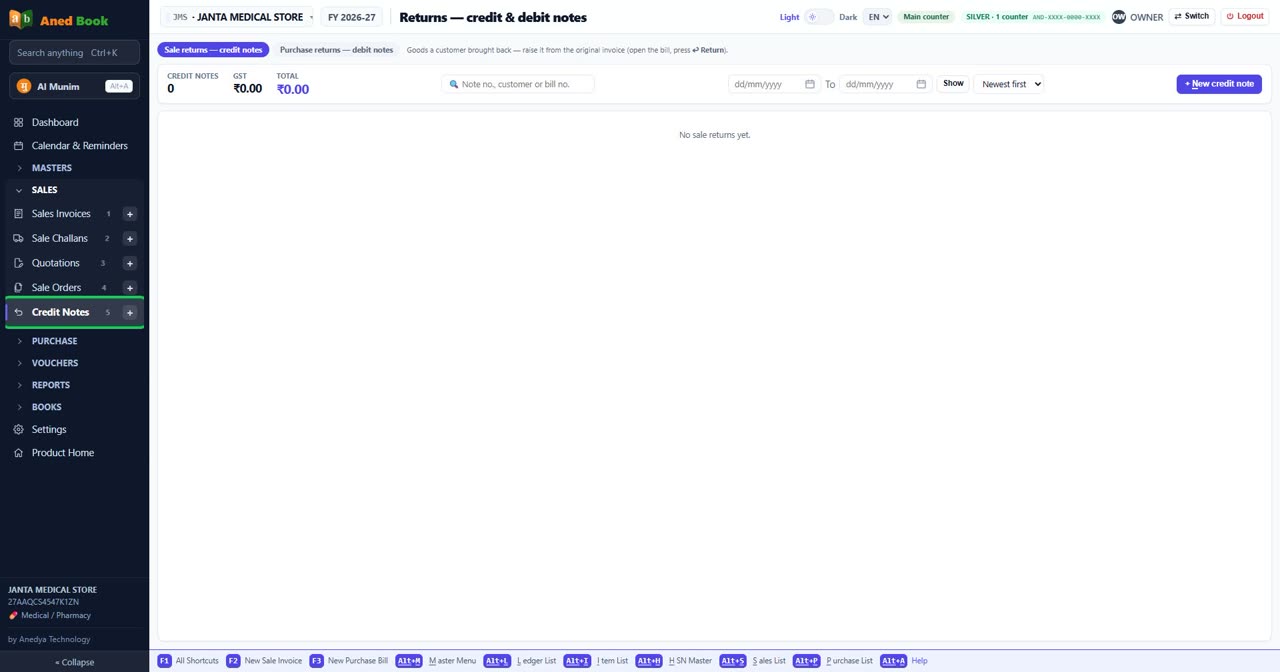Image resolution: width=1280 pixels, height=672 pixels.
Task: Open the calendar picker on the To date field
Action: click(x=921, y=84)
